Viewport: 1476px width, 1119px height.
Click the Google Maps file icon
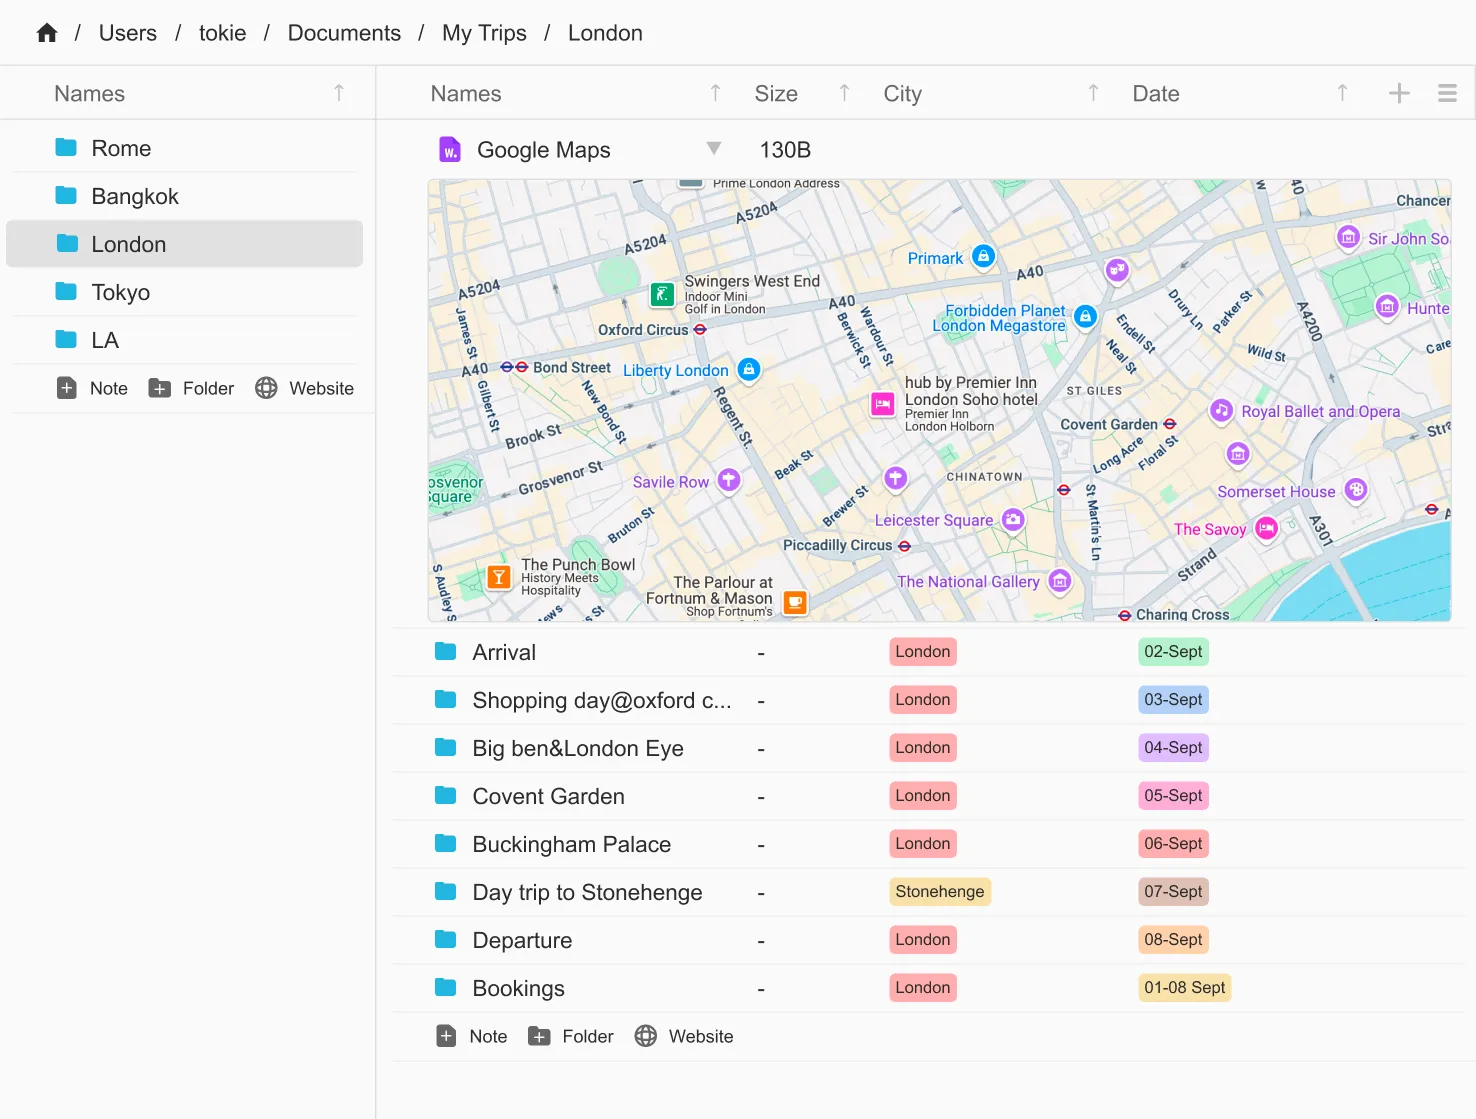pyautogui.click(x=450, y=150)
